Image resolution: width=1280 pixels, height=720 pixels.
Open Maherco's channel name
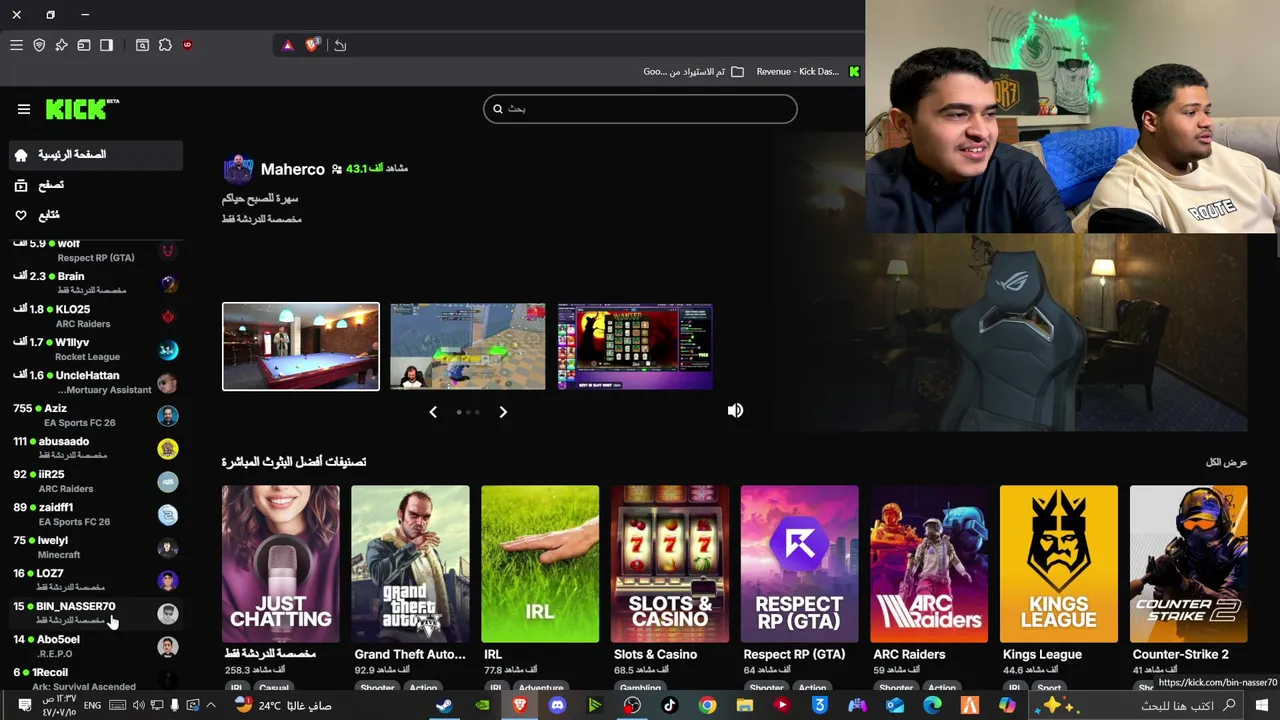point(292,169)
